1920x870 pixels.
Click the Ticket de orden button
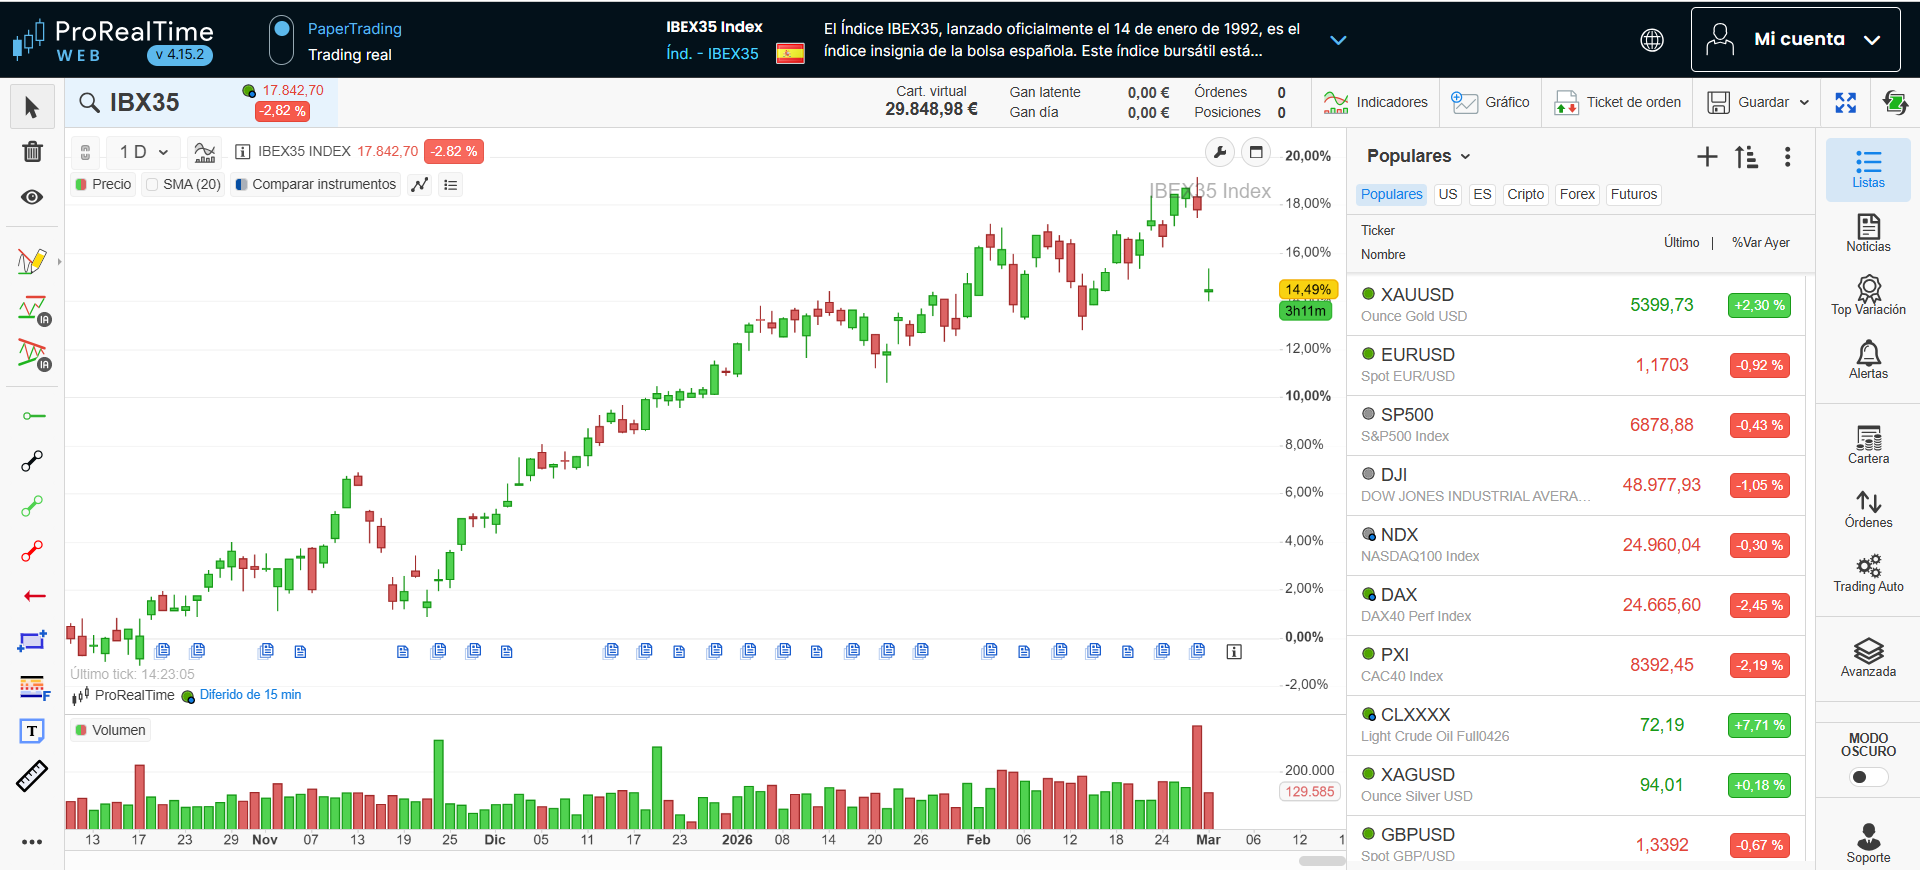point(1618,102)
